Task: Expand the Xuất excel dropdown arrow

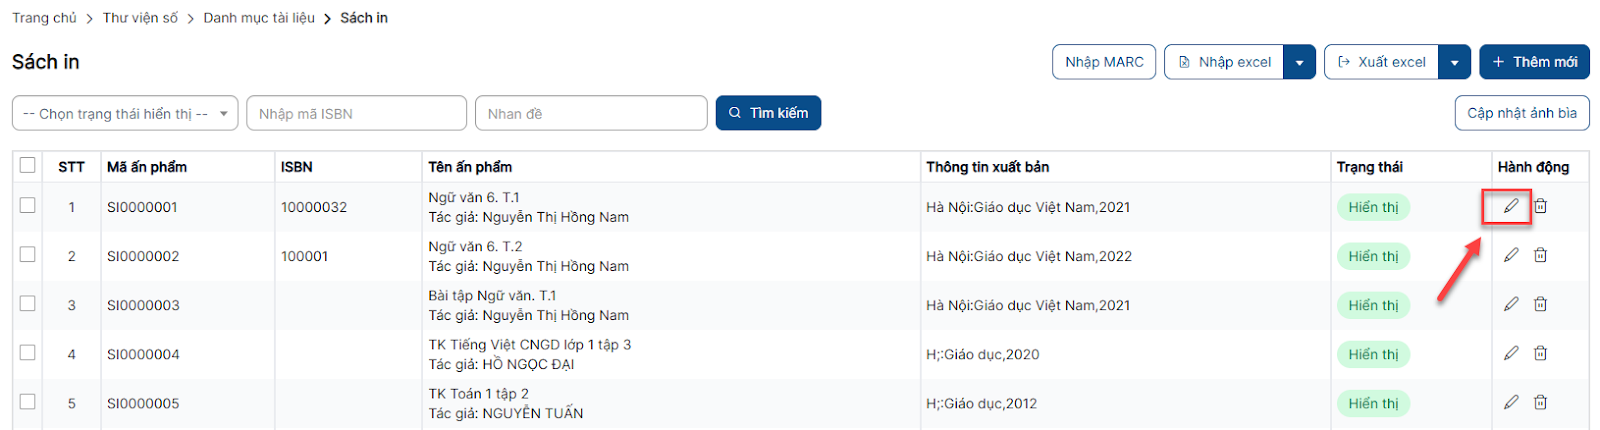Action: [x=1454, y=62]
